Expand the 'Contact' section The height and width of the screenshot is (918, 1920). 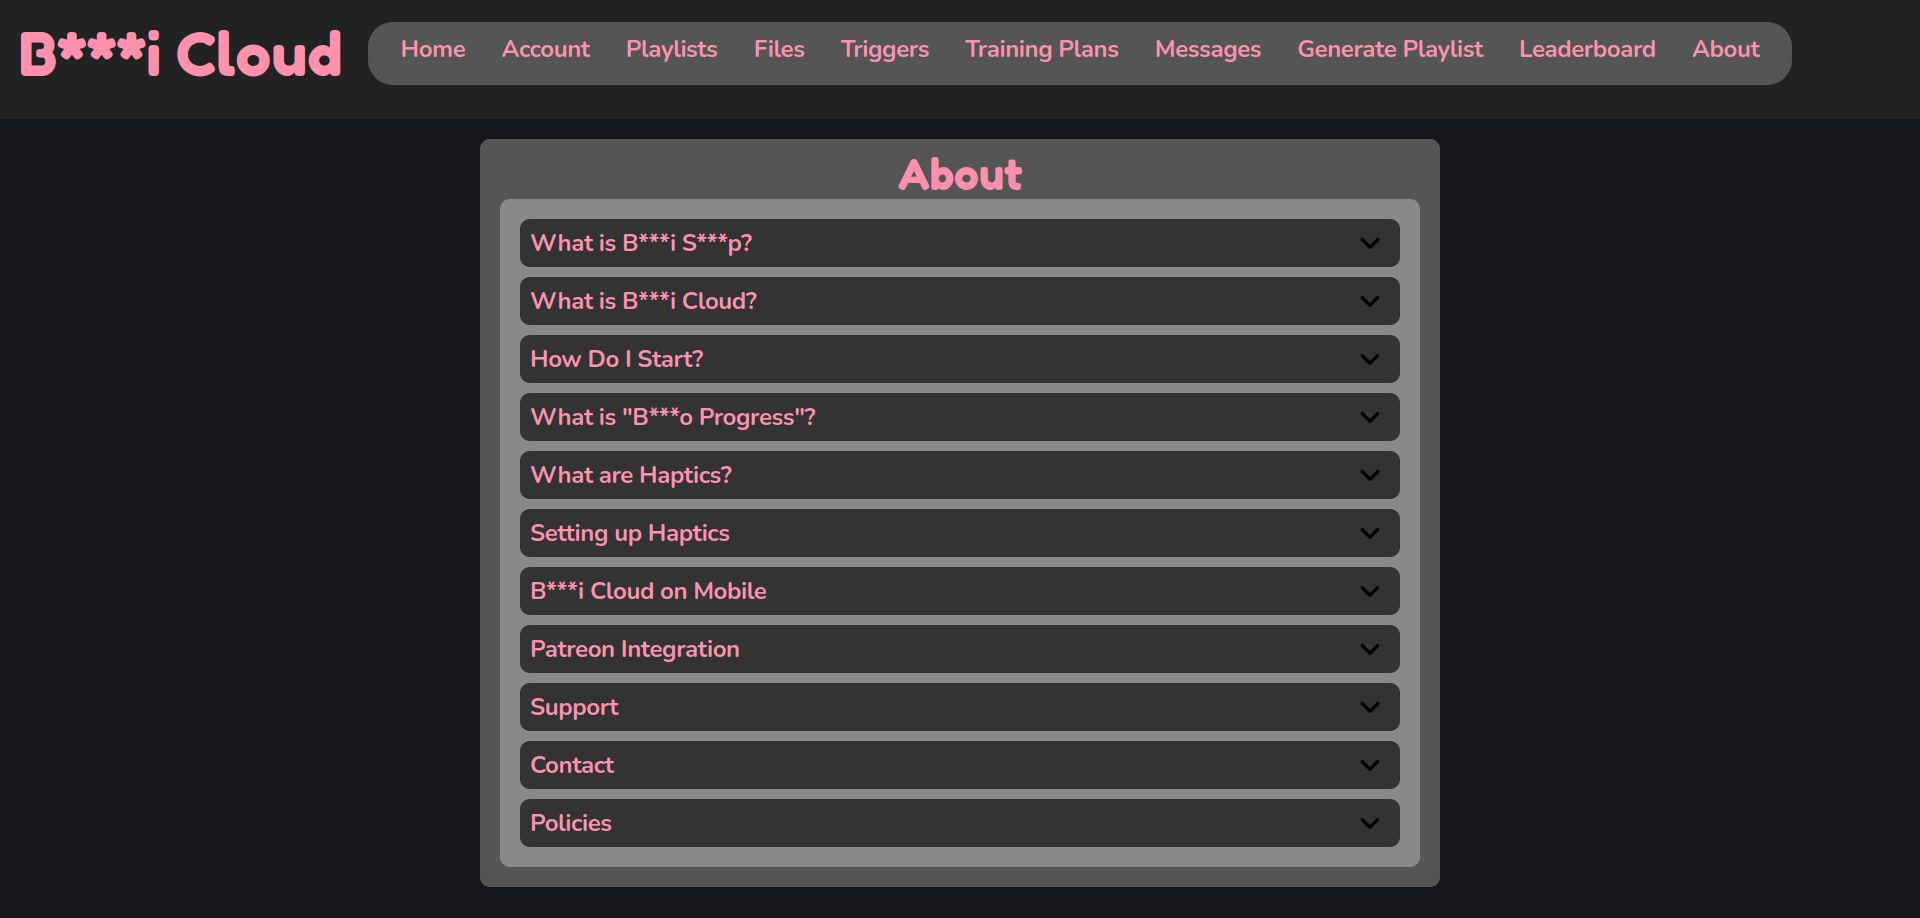click(x=960, y=765)
